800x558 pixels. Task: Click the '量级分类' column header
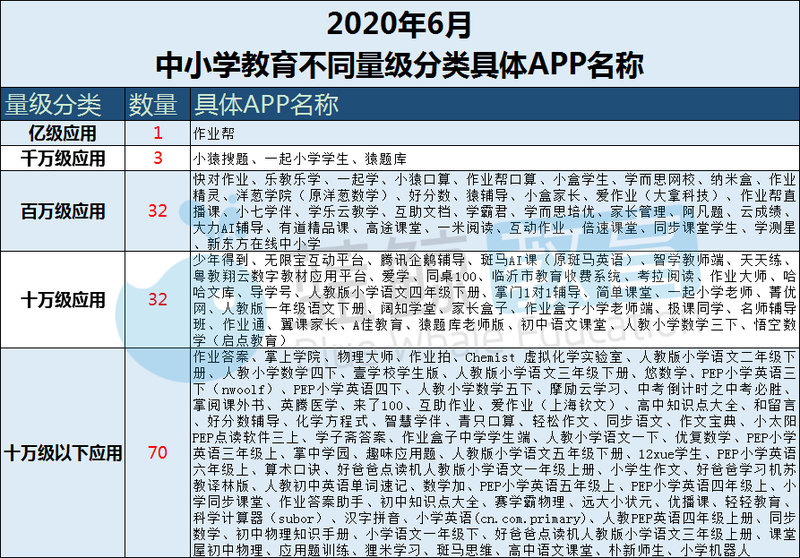[53, 105]
